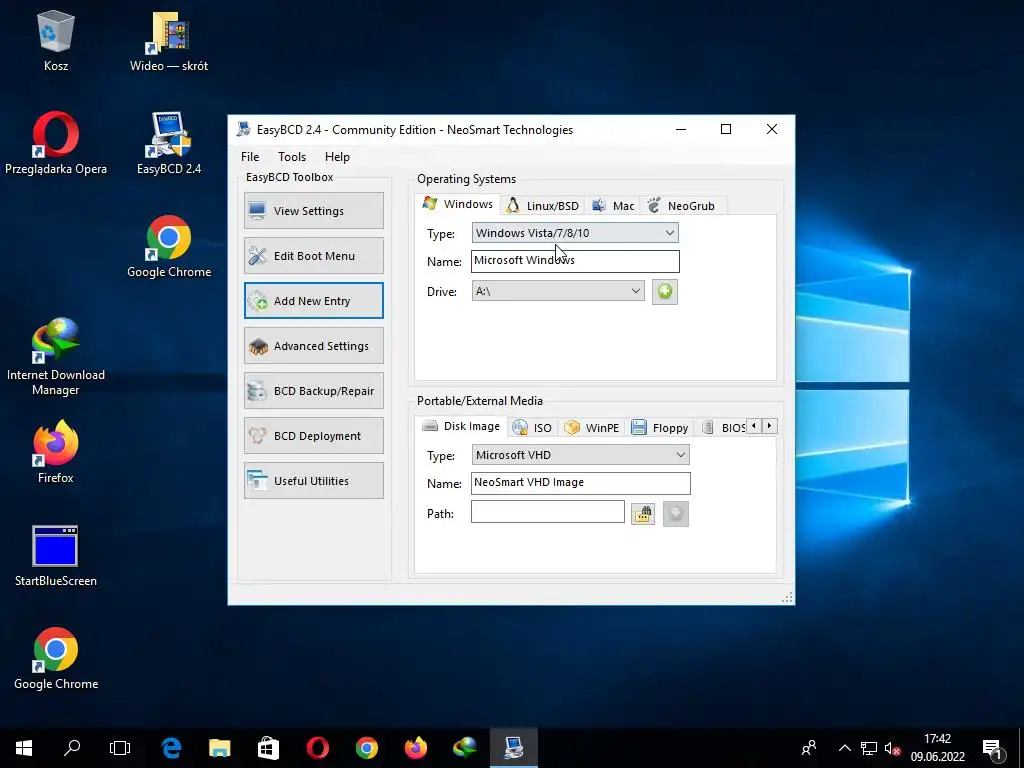Open View Settings in EasyBCD Toolbox
Viewport: 1024px width, 768px height.
point(313,210)
